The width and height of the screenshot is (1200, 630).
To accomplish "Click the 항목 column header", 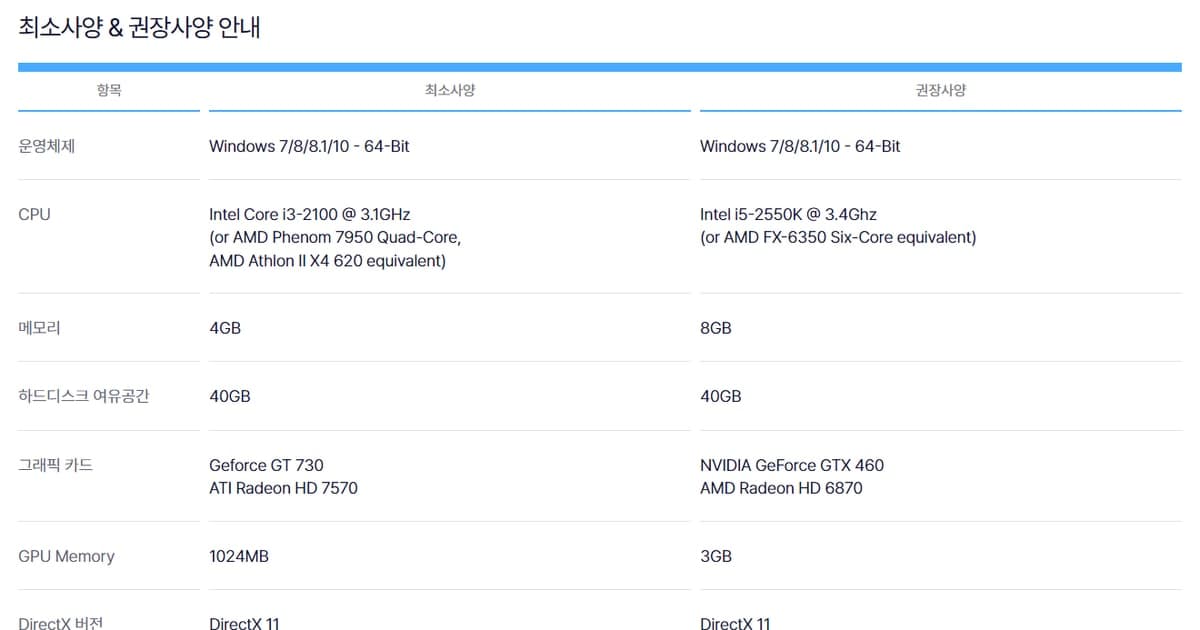I will point(109,90).
